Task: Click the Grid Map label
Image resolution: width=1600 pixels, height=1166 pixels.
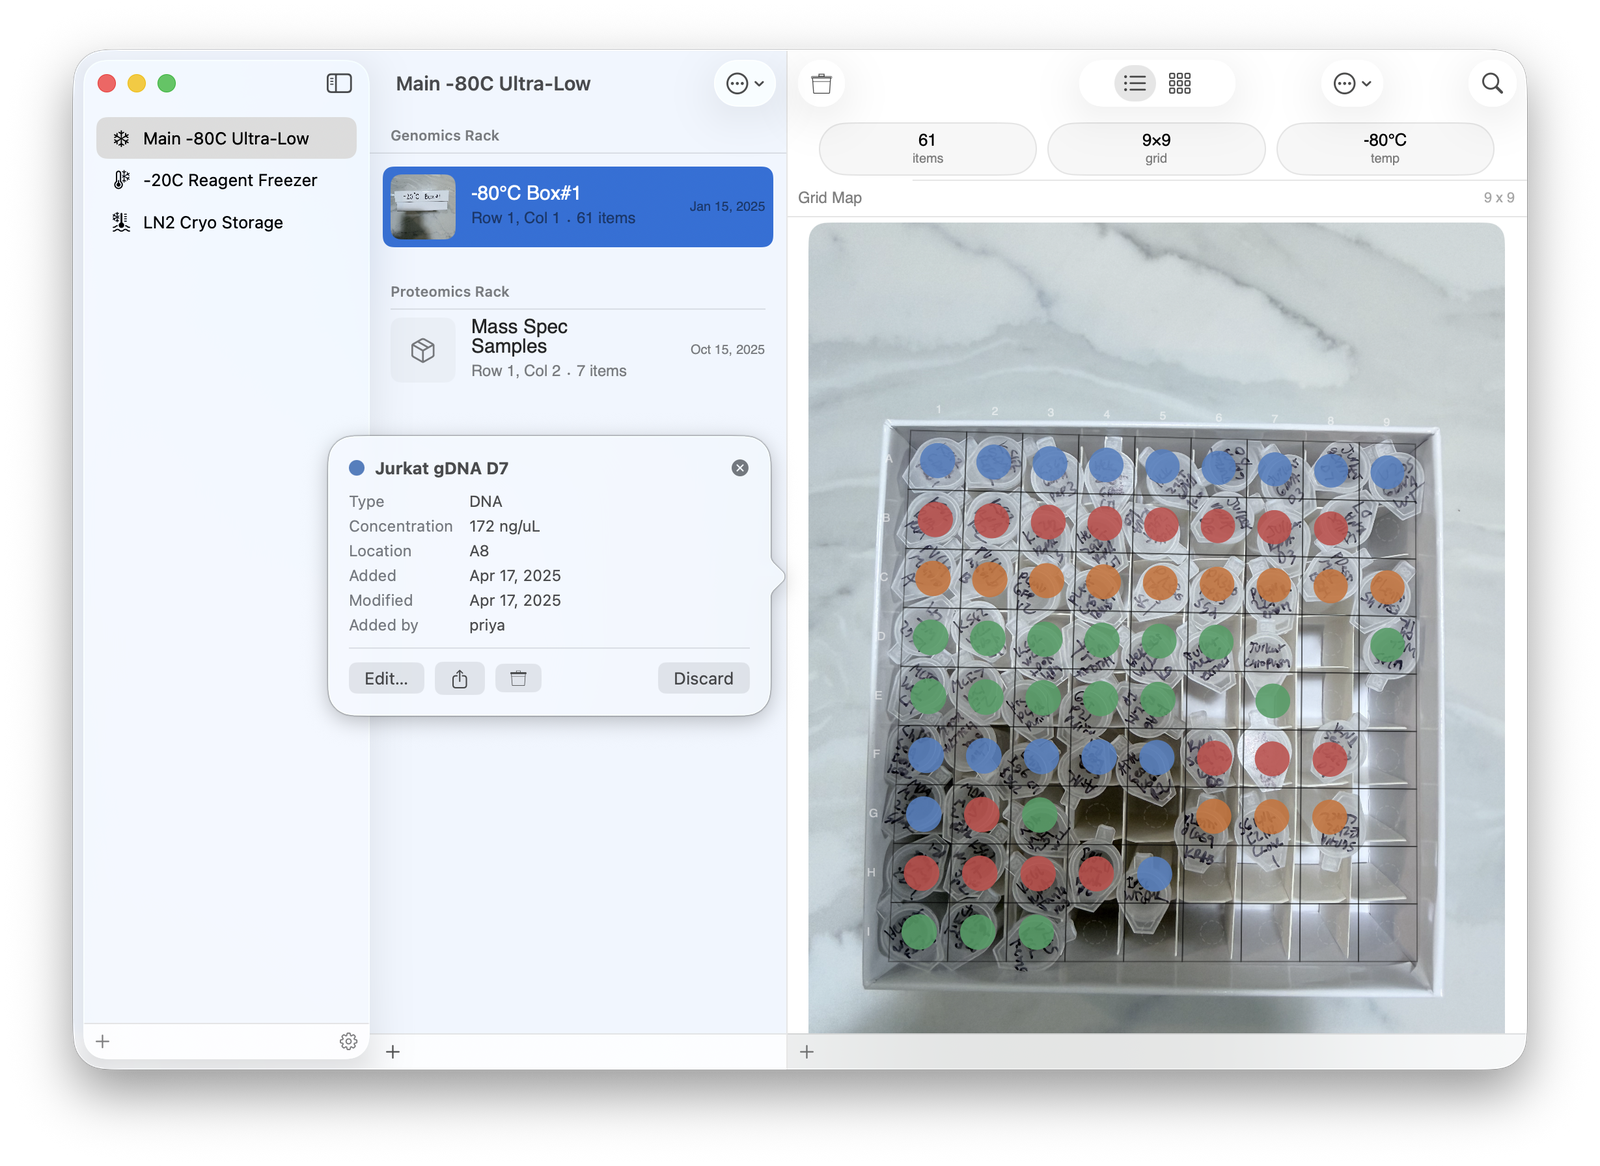Action: (x=830, y=197)
